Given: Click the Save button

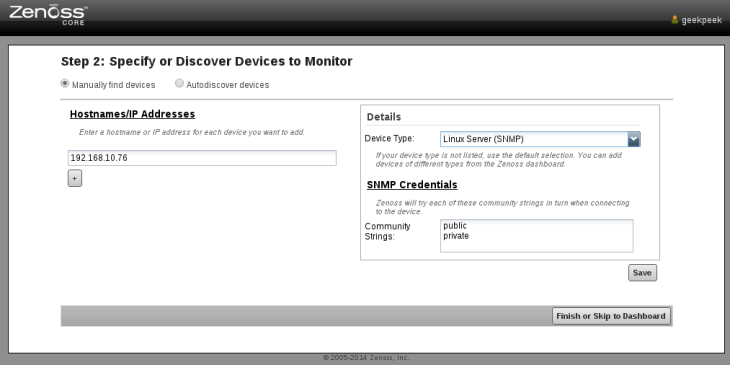Looking at the screenshot, I should (x=642, y=273).
